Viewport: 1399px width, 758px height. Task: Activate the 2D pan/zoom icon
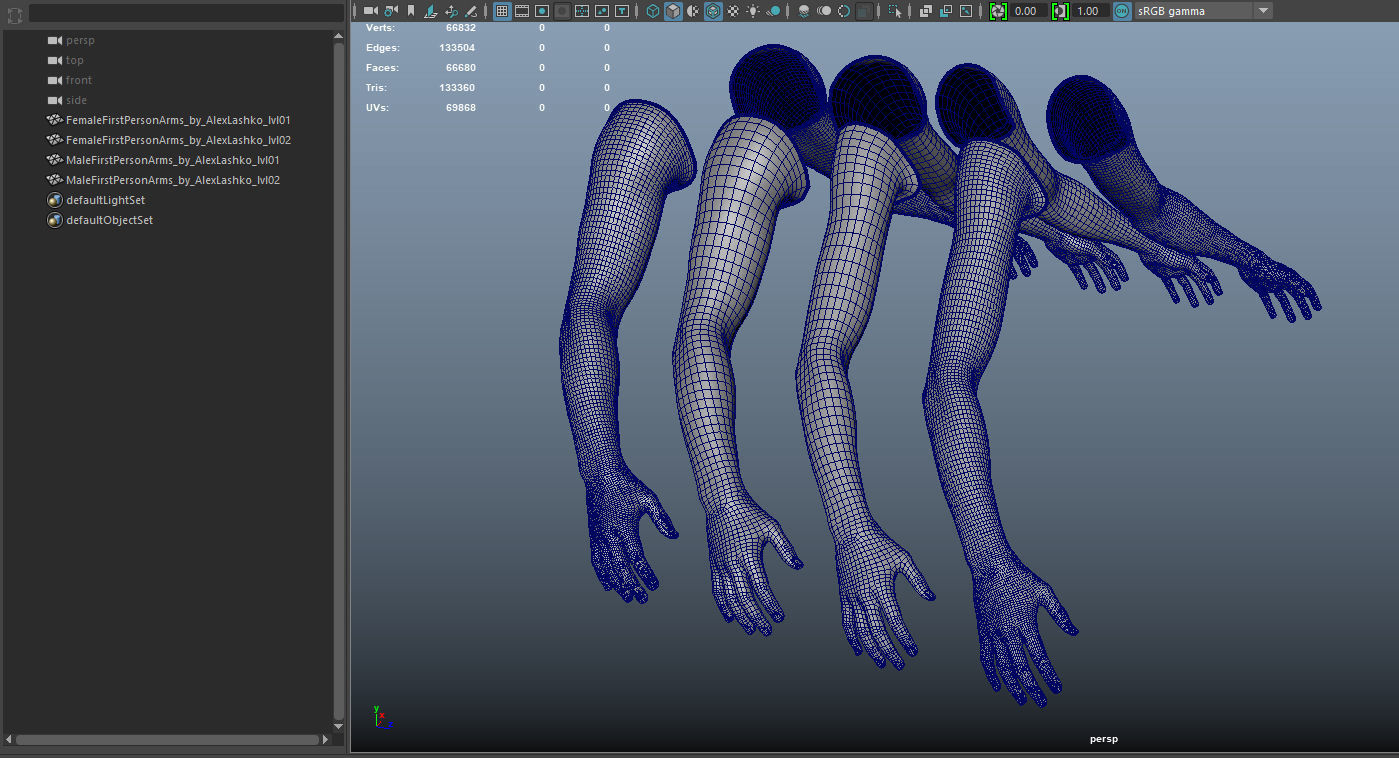coord(451,11)
